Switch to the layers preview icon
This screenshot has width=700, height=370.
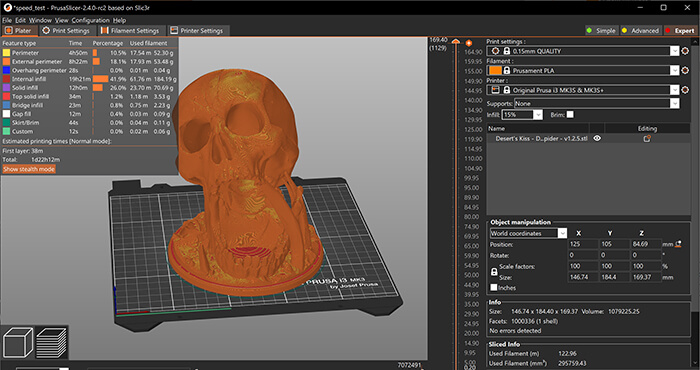51,342
